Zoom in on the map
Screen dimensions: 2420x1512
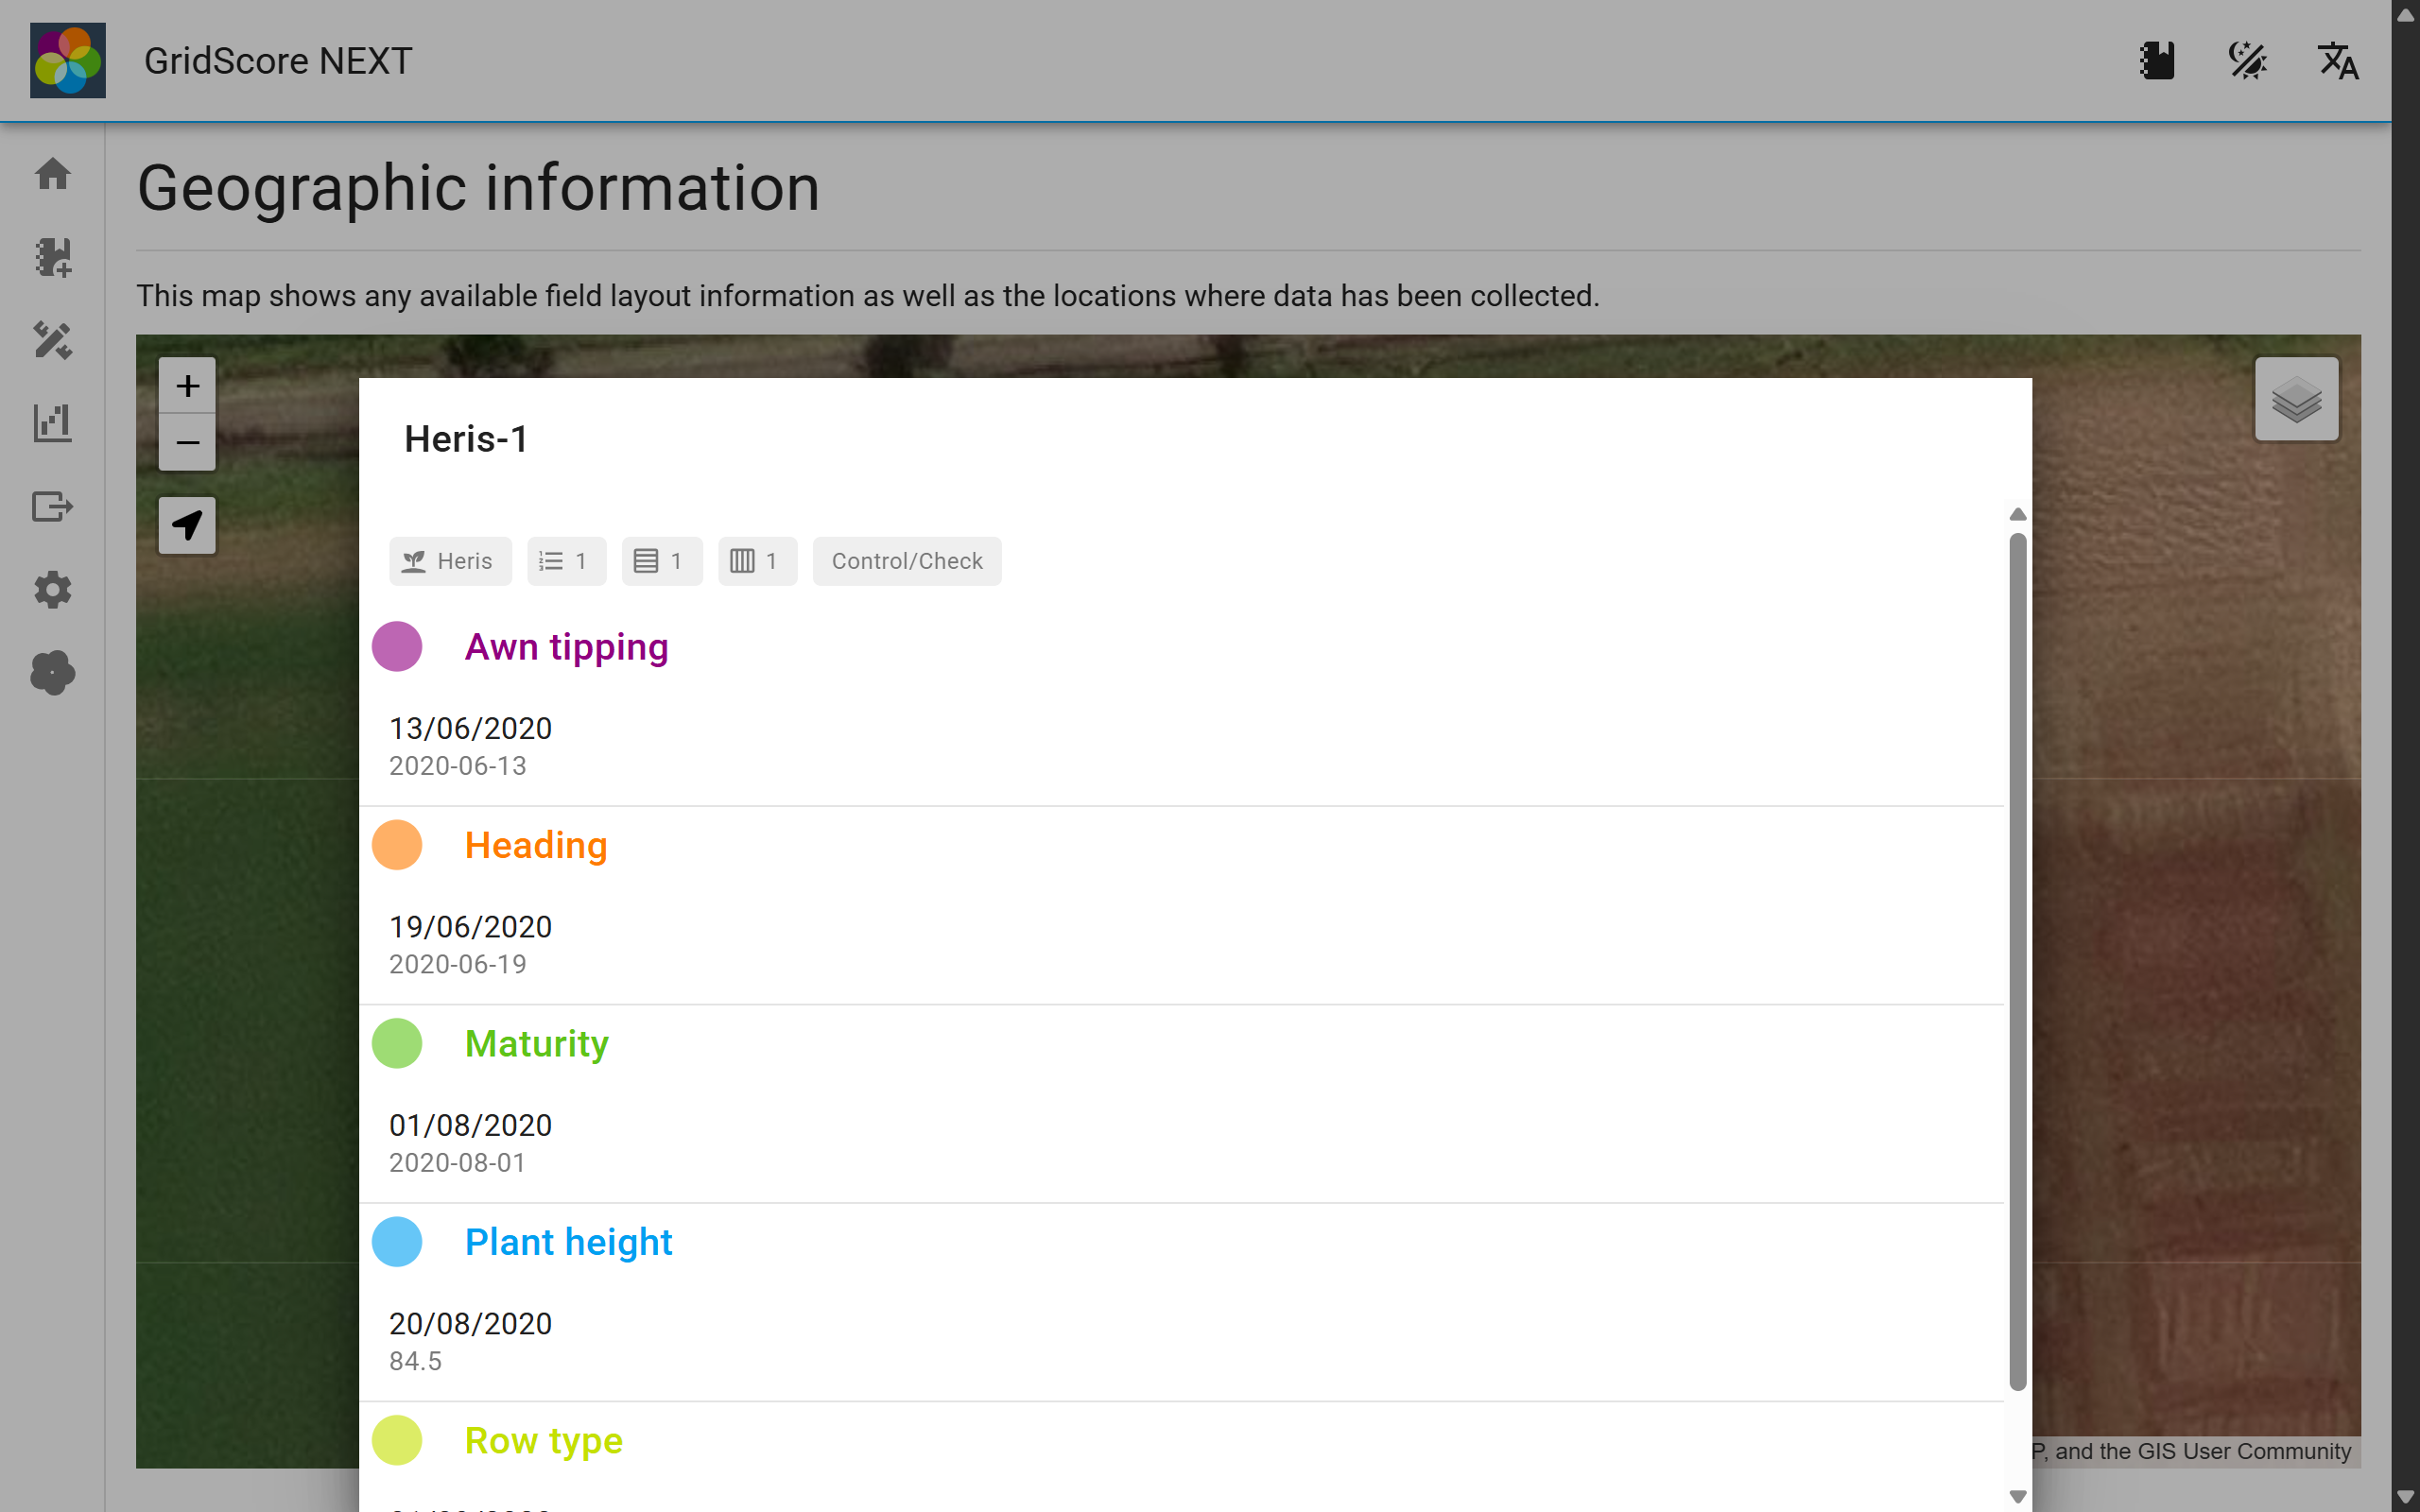[x=187, y=386]
